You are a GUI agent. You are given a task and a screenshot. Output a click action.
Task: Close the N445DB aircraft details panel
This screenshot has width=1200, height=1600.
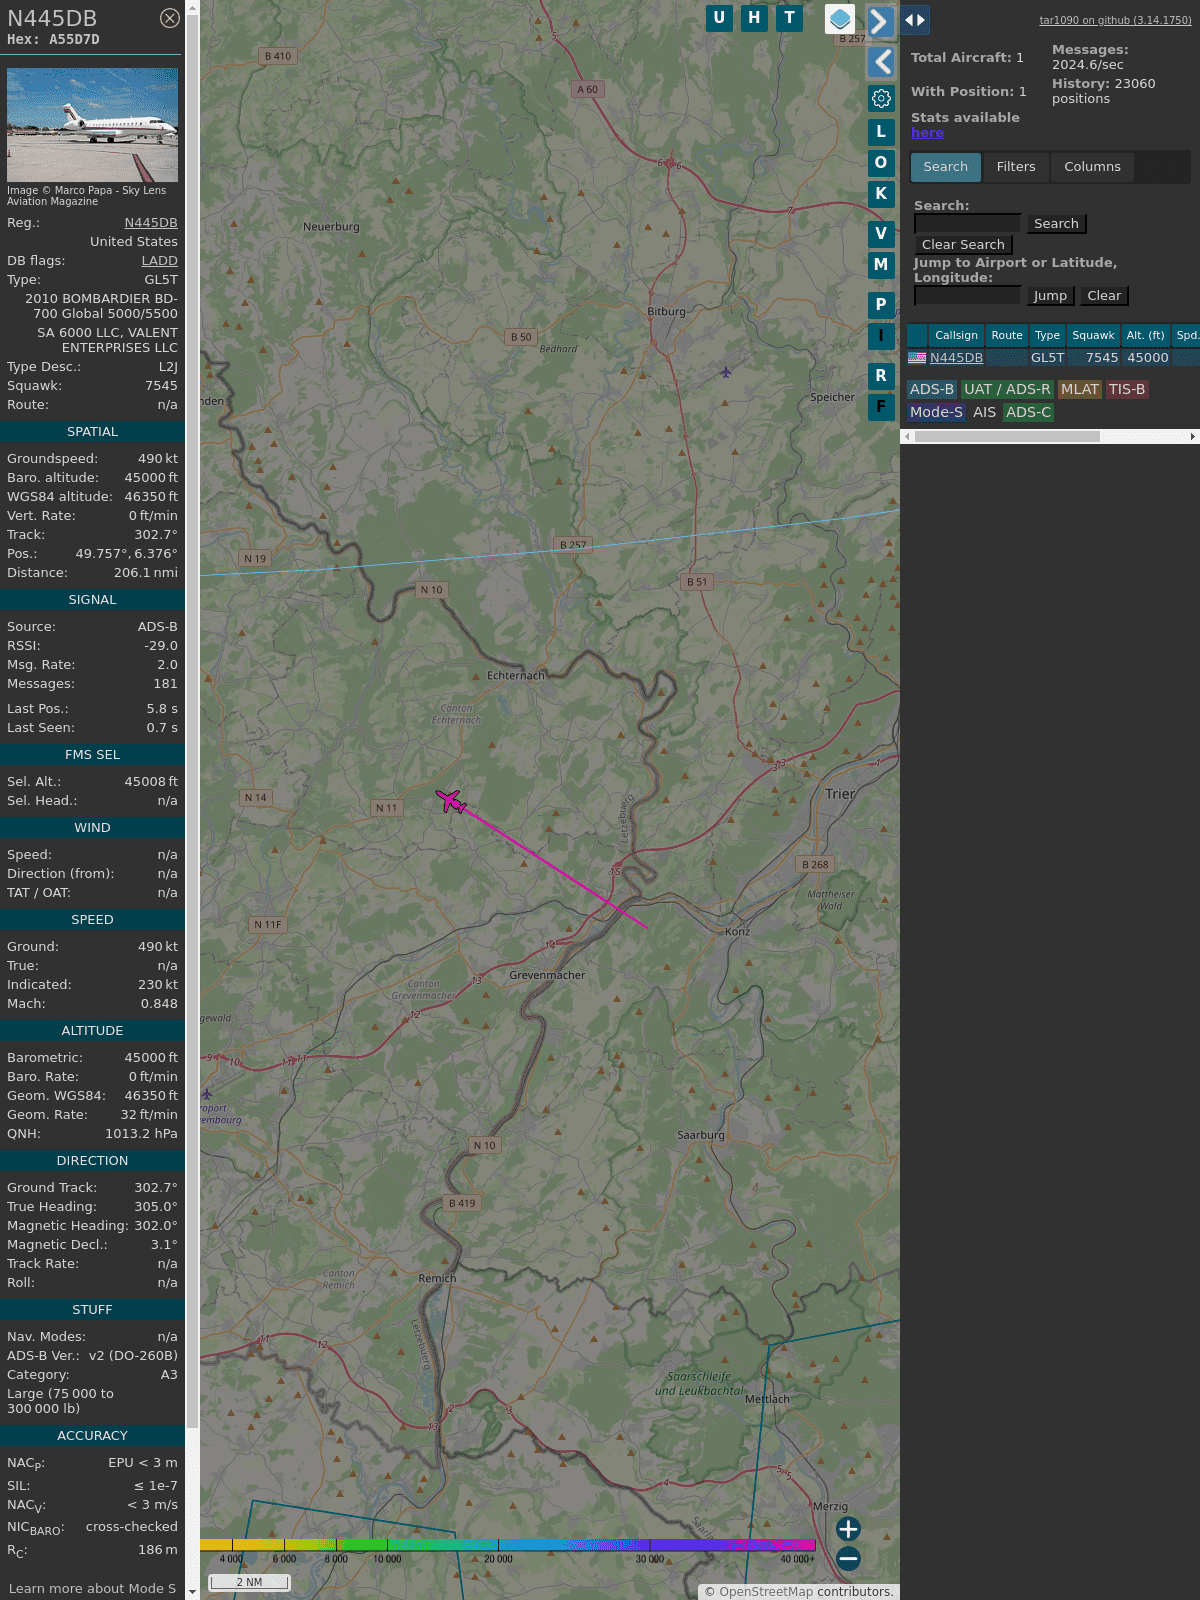(x=170, y=18)
